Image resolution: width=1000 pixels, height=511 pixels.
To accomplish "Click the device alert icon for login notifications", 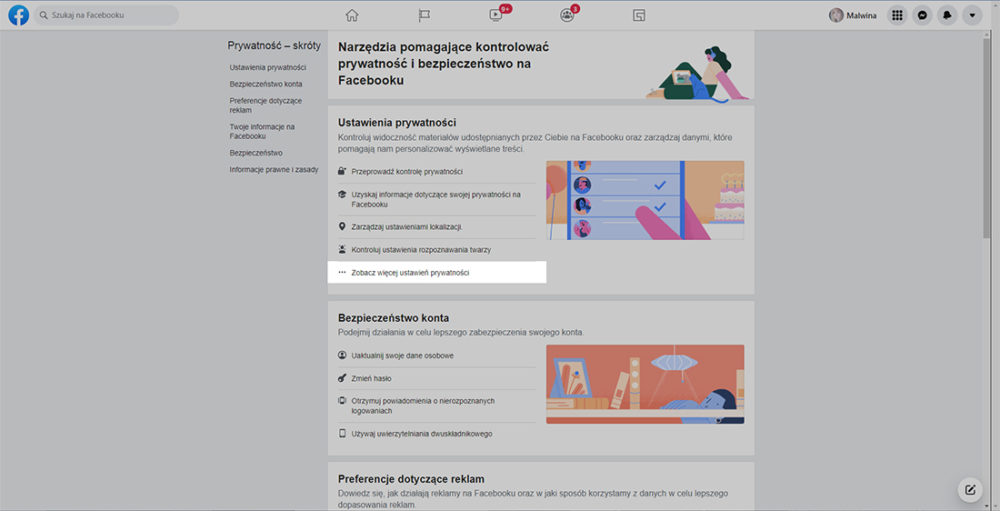I will coord(342,401).
